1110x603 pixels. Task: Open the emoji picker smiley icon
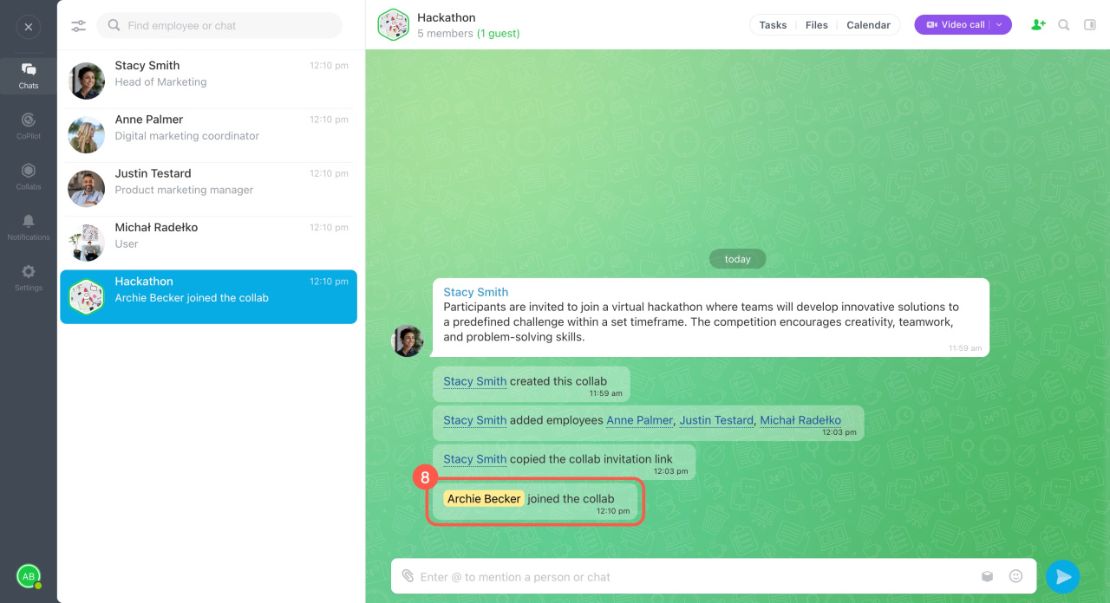(x=1016, y=576)
